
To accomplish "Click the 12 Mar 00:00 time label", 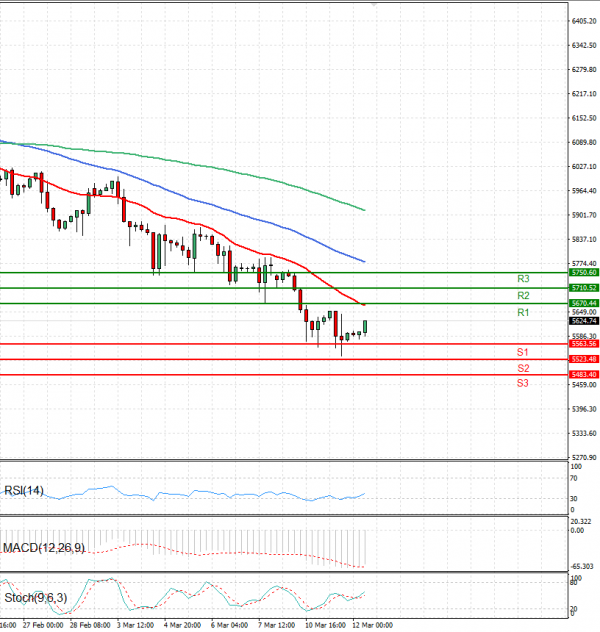I will 372,625.
